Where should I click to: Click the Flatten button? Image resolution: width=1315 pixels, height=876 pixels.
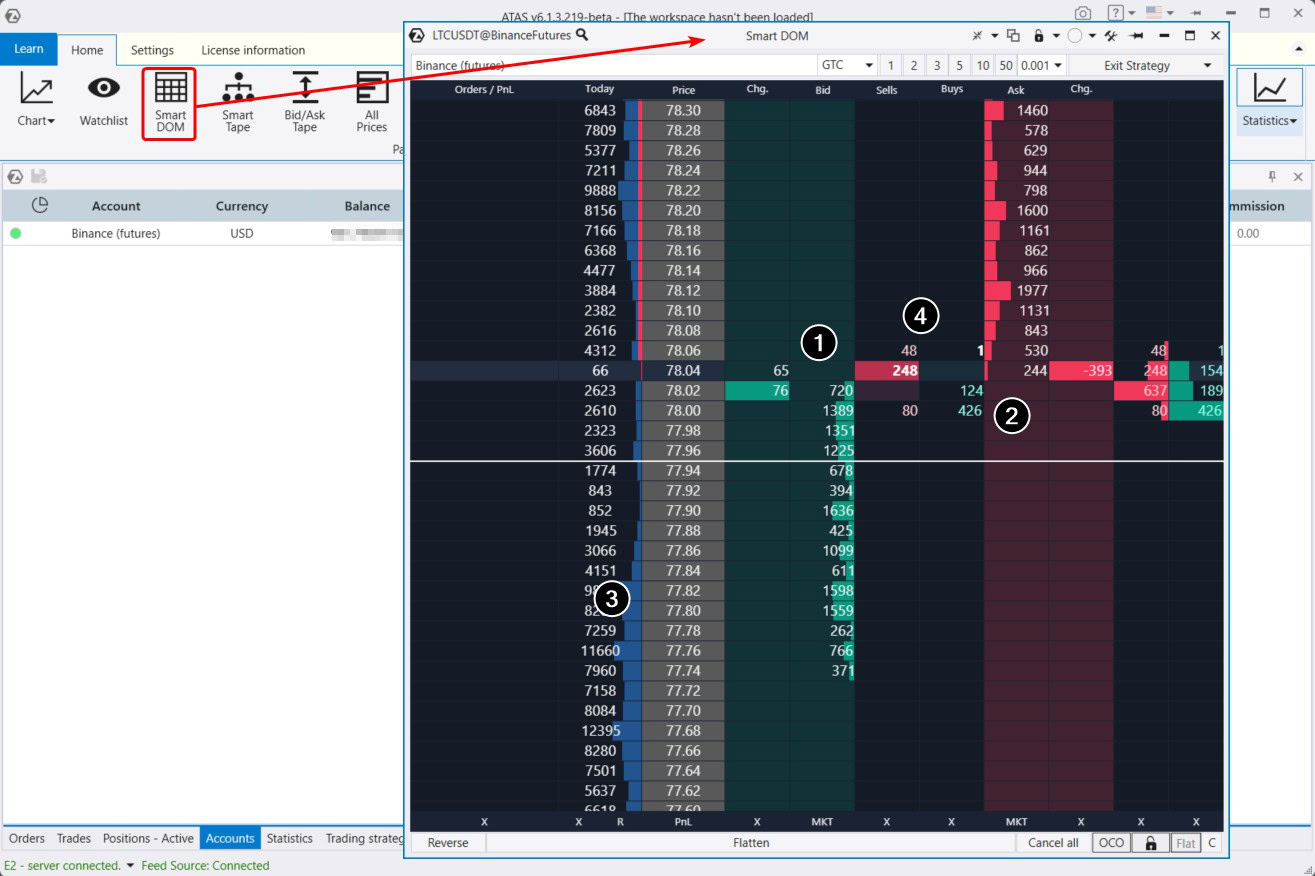pyautogui.click(x=751, y=843)
